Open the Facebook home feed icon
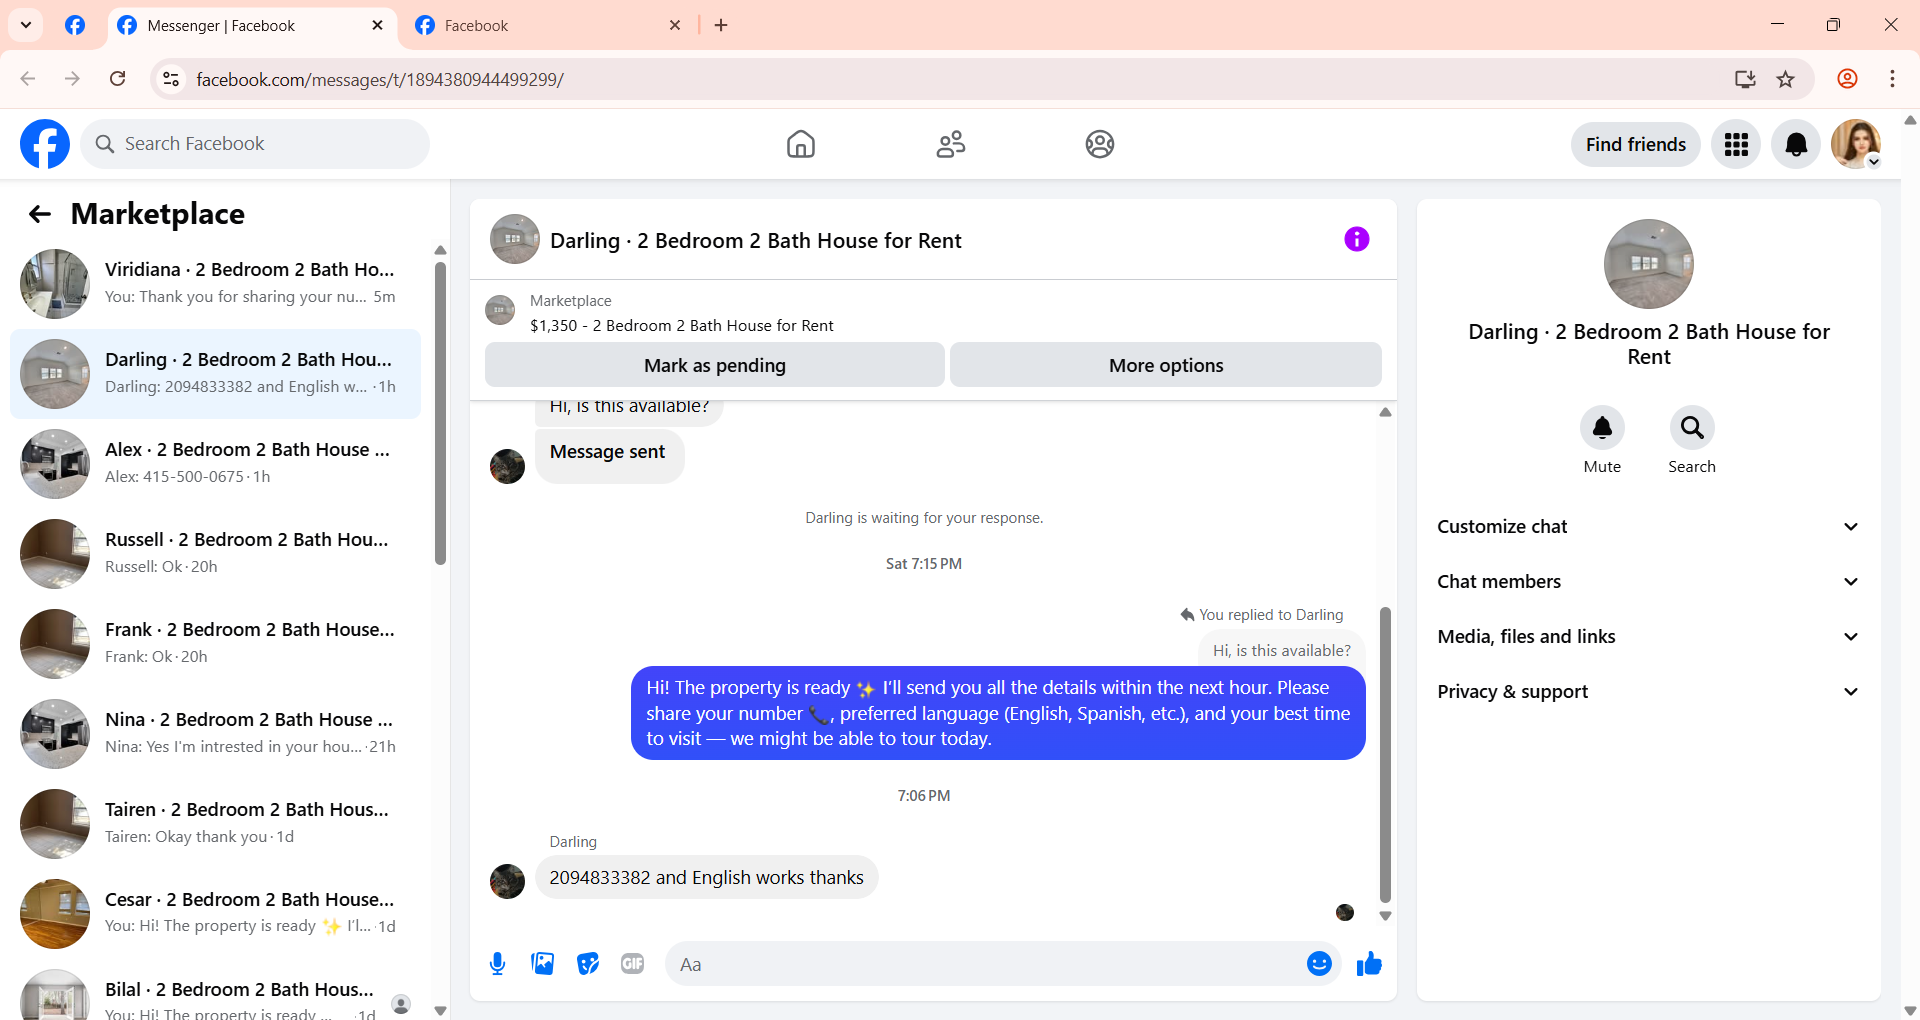1920x1020 pixels. point(800,144)
